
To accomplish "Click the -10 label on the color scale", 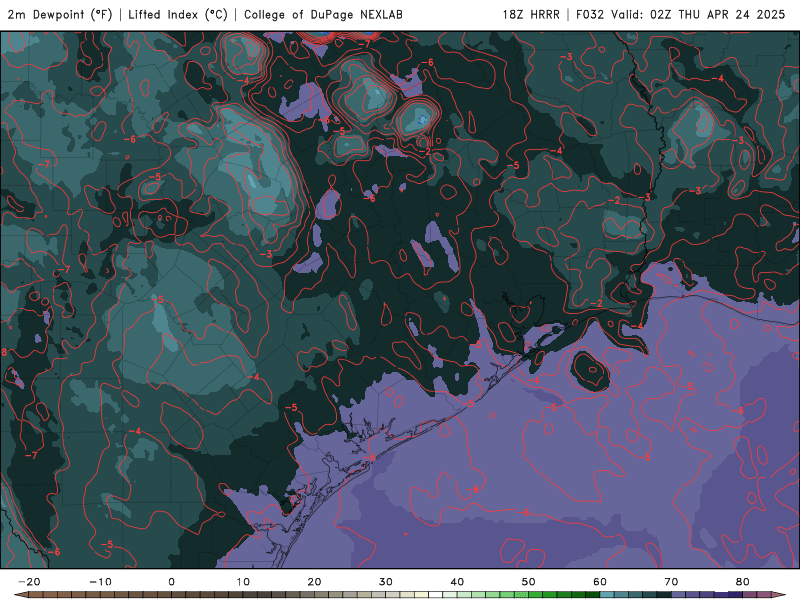I will tap(100, 582).
